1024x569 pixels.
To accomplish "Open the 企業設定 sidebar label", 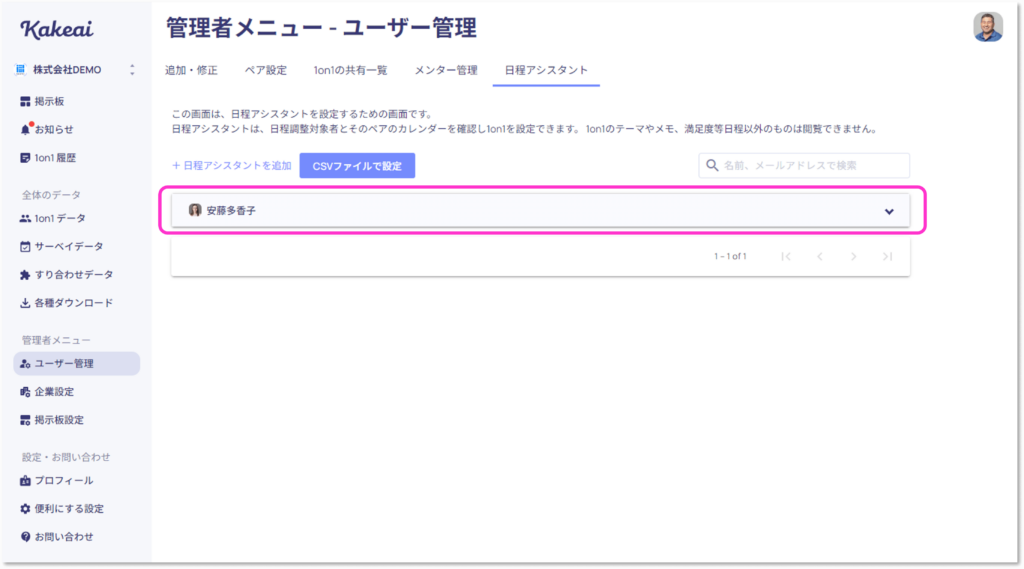I will [54, 391].
